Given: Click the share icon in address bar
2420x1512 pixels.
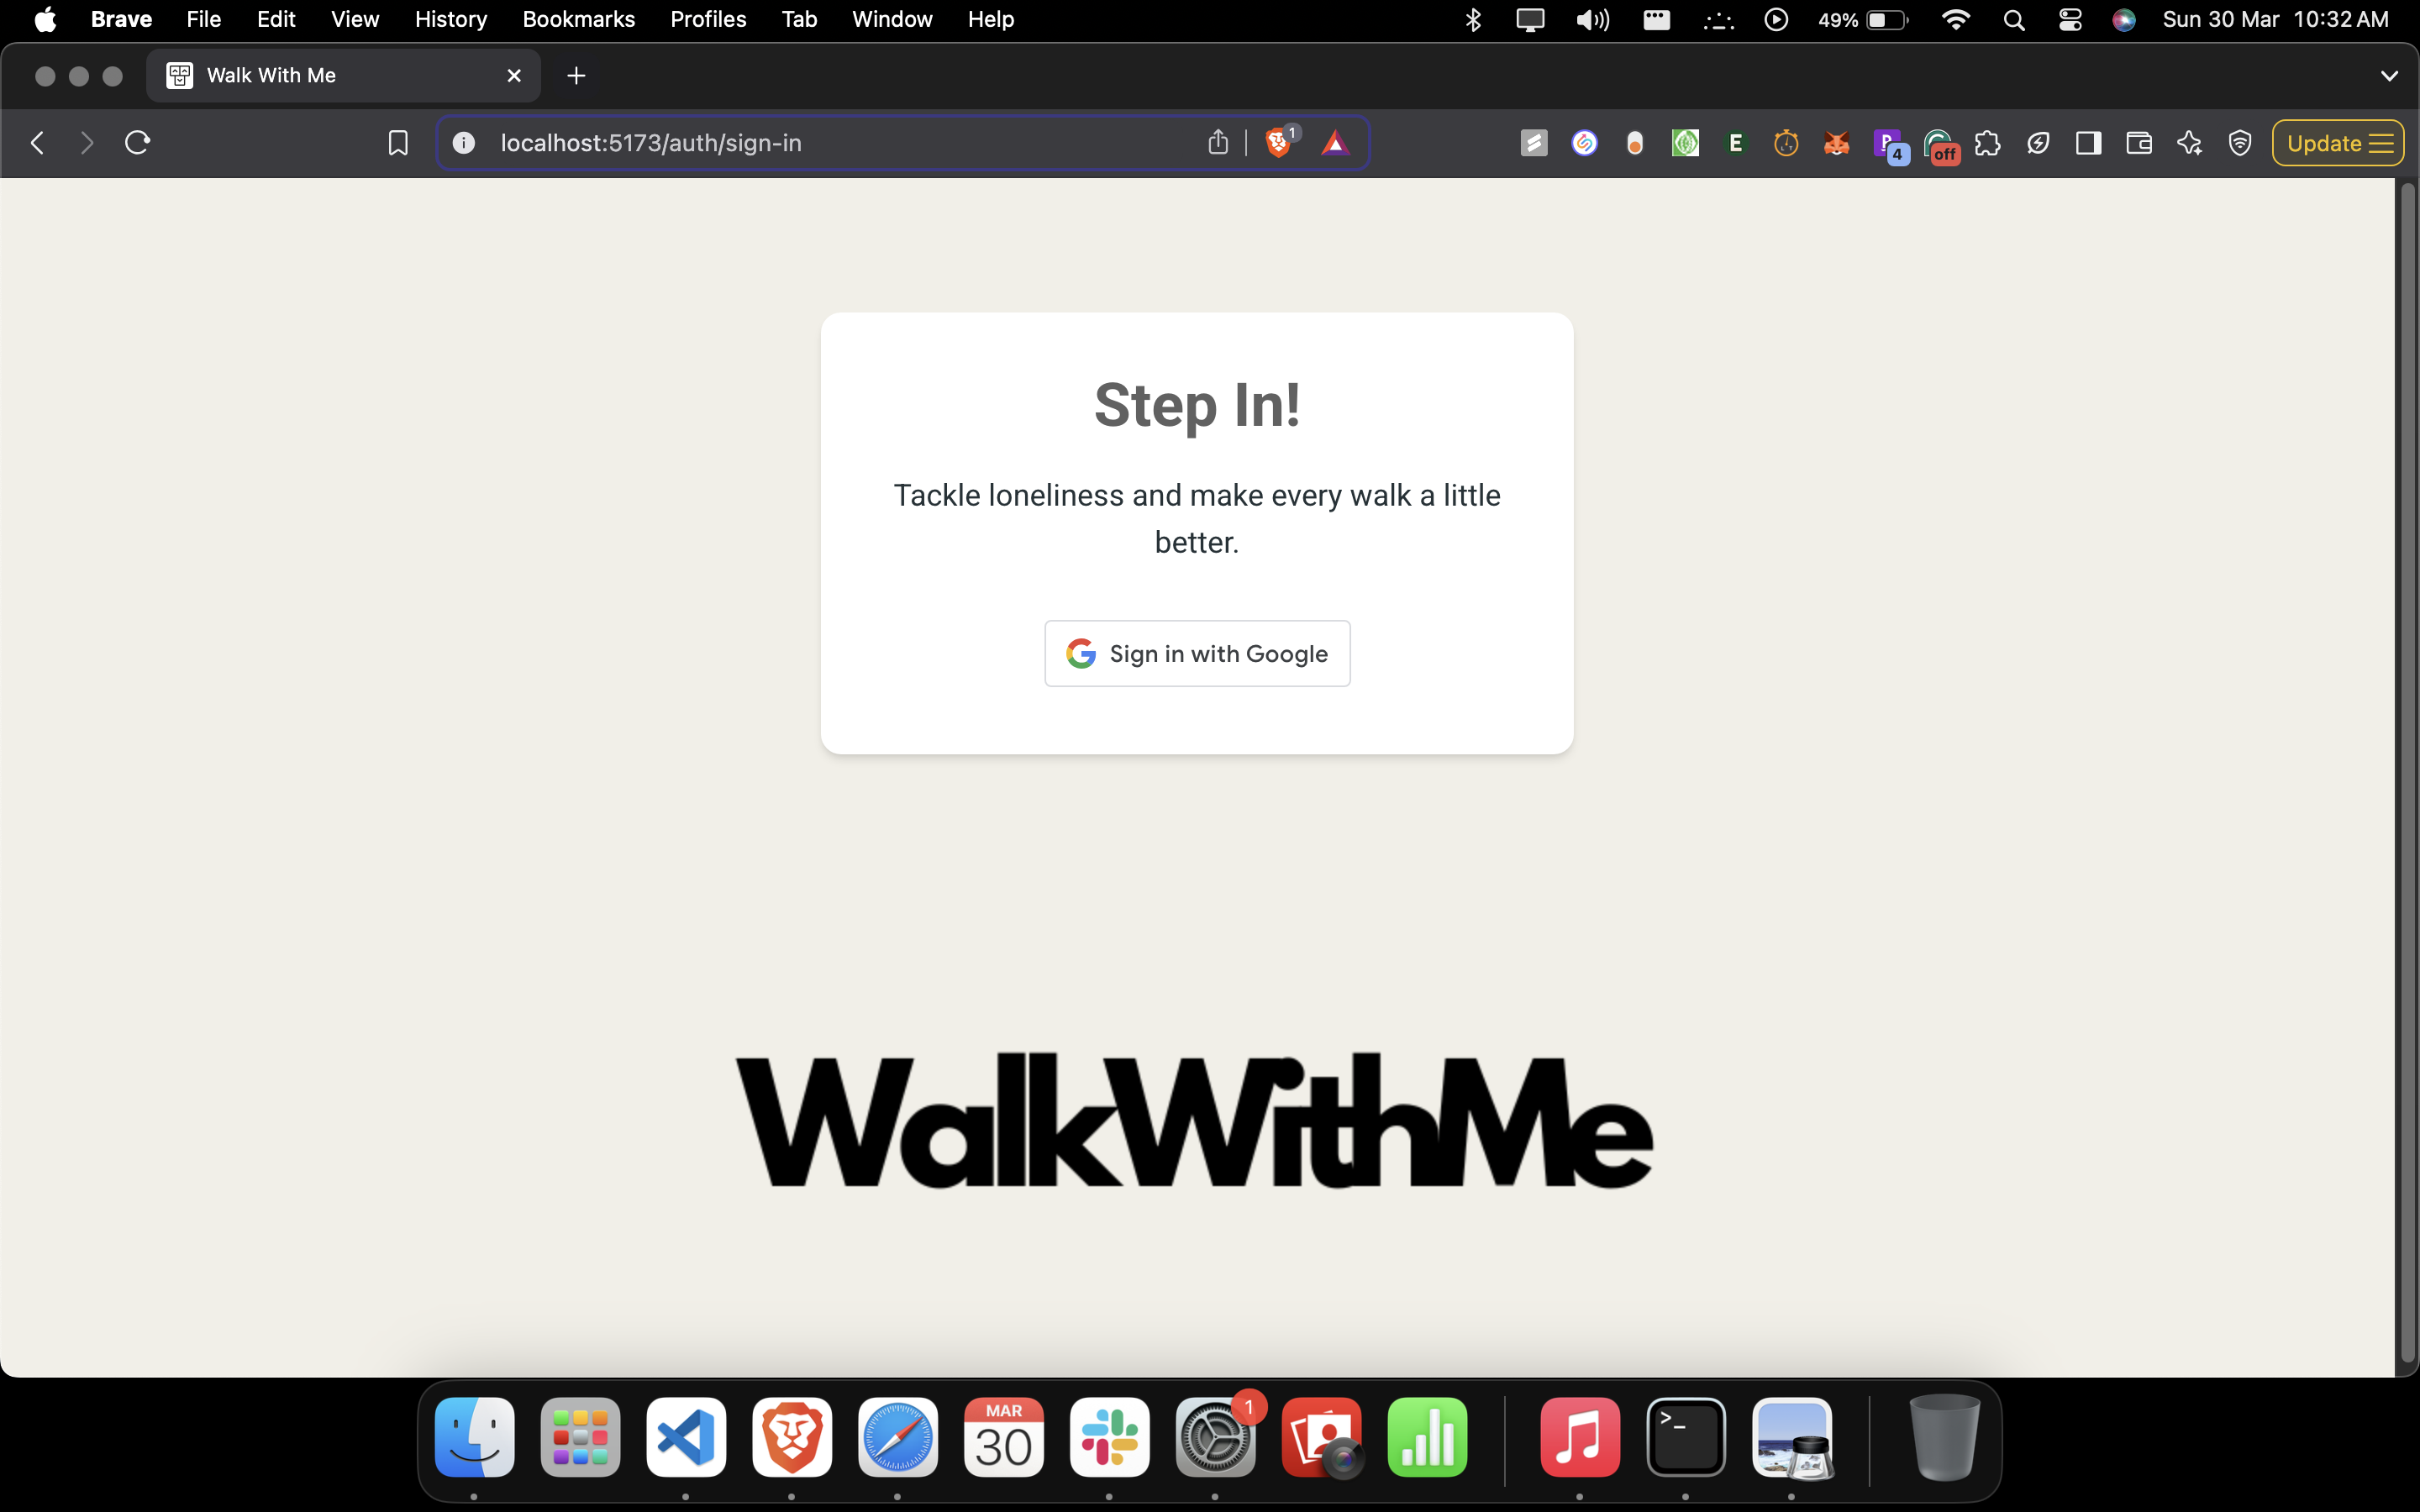Looking at the screenshot, I should pos(1217,143).
